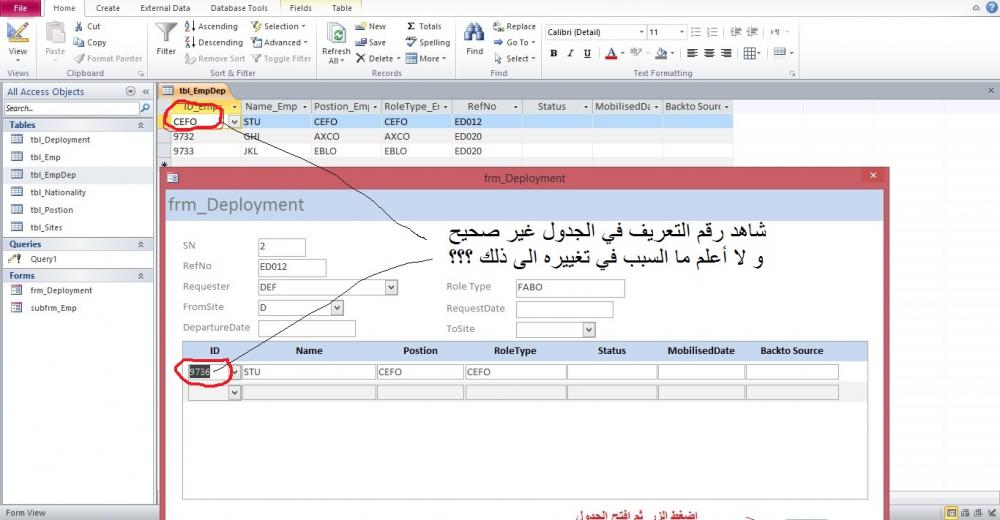Open the Selection filter dropdown
The height and width of the screenshot is (520, 1000).
coord(279,26)
